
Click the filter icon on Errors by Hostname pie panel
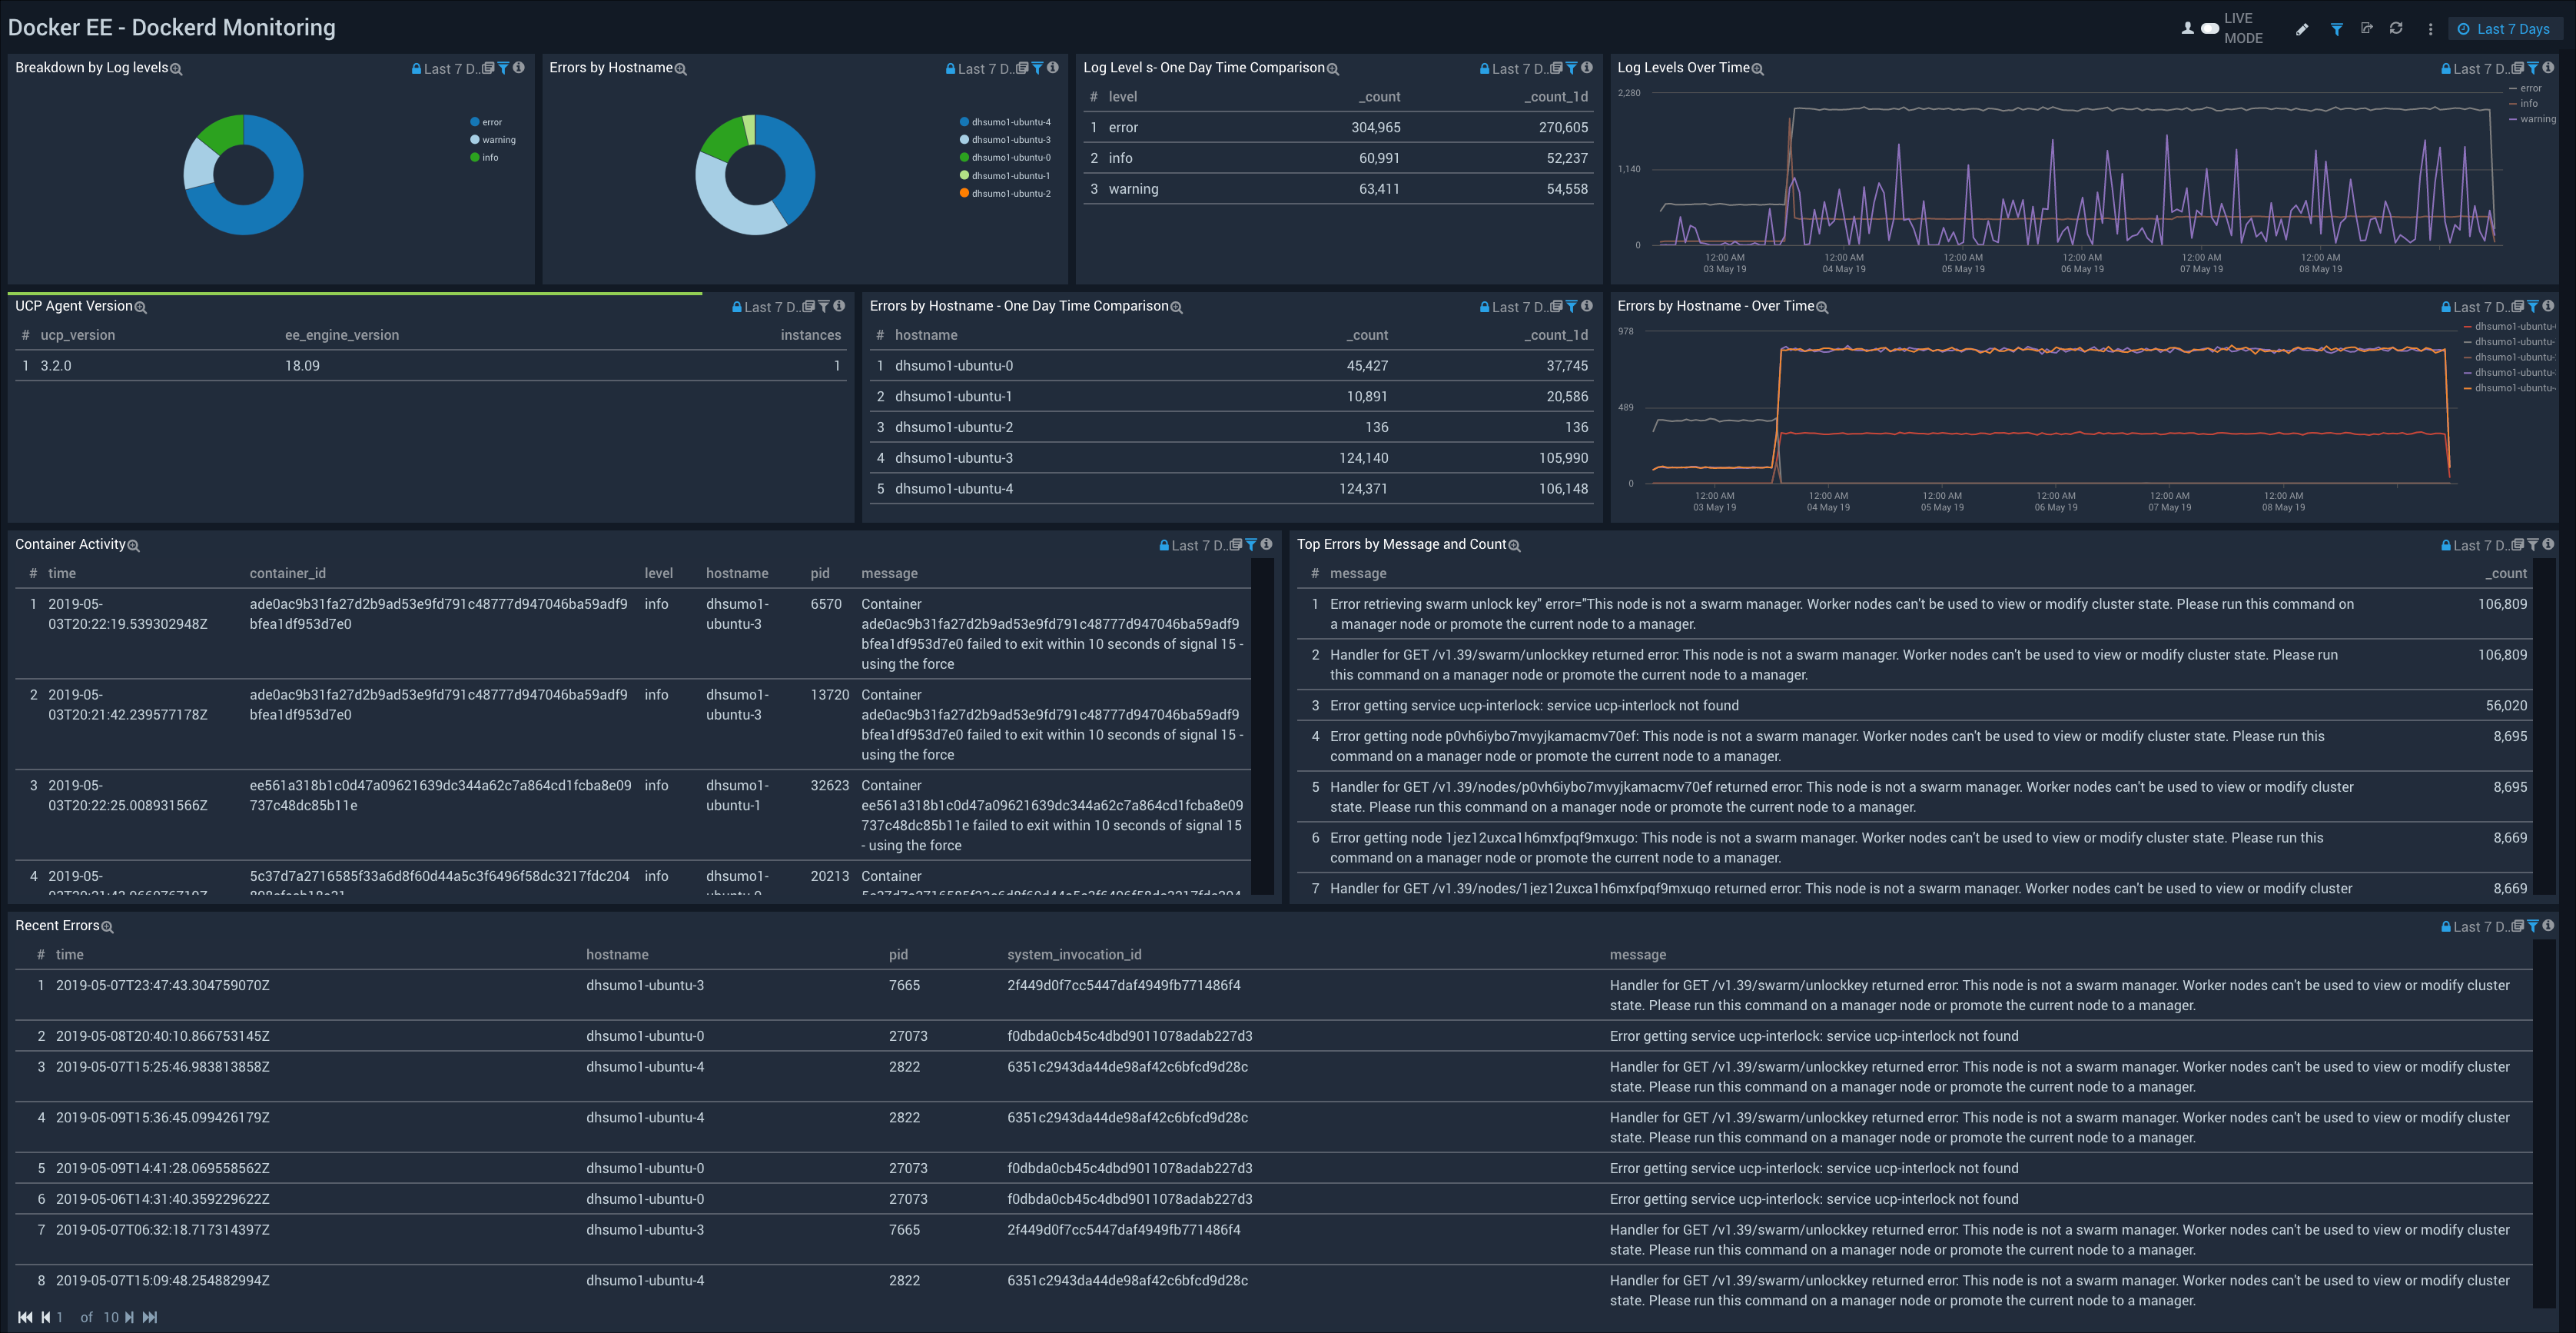1038,68
